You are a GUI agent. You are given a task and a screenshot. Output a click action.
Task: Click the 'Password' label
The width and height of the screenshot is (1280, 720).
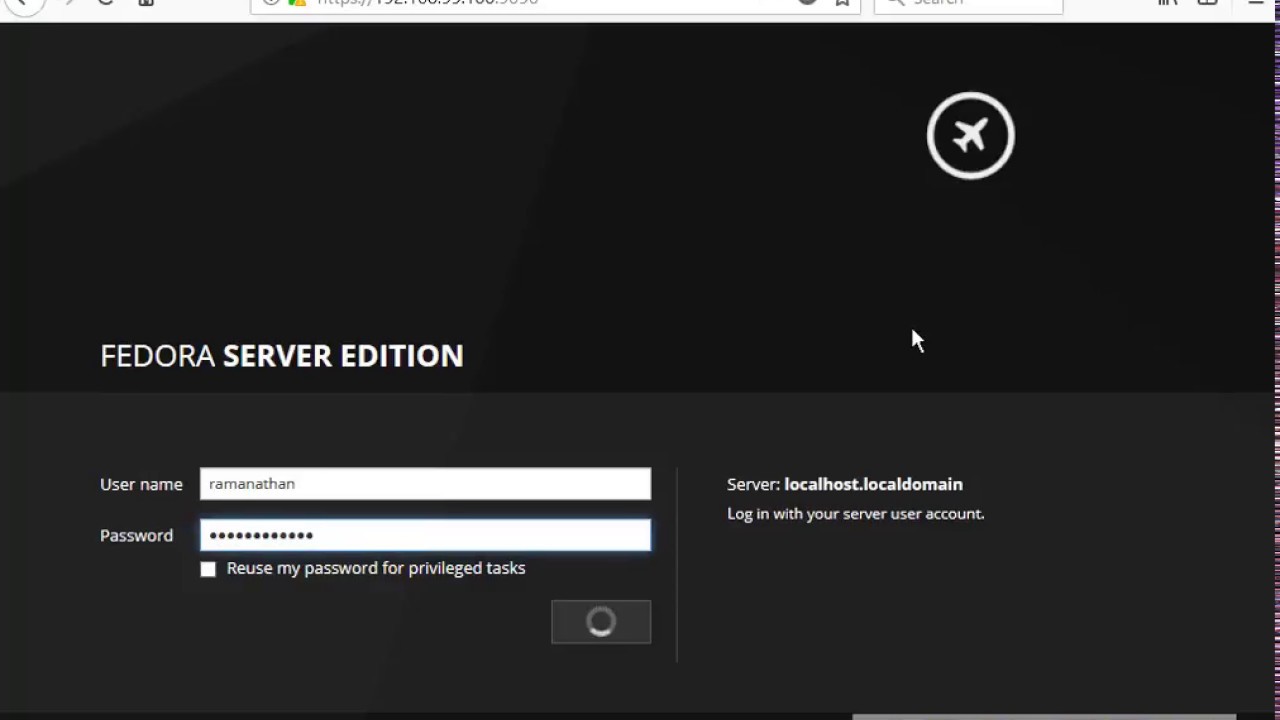(136, 536)
